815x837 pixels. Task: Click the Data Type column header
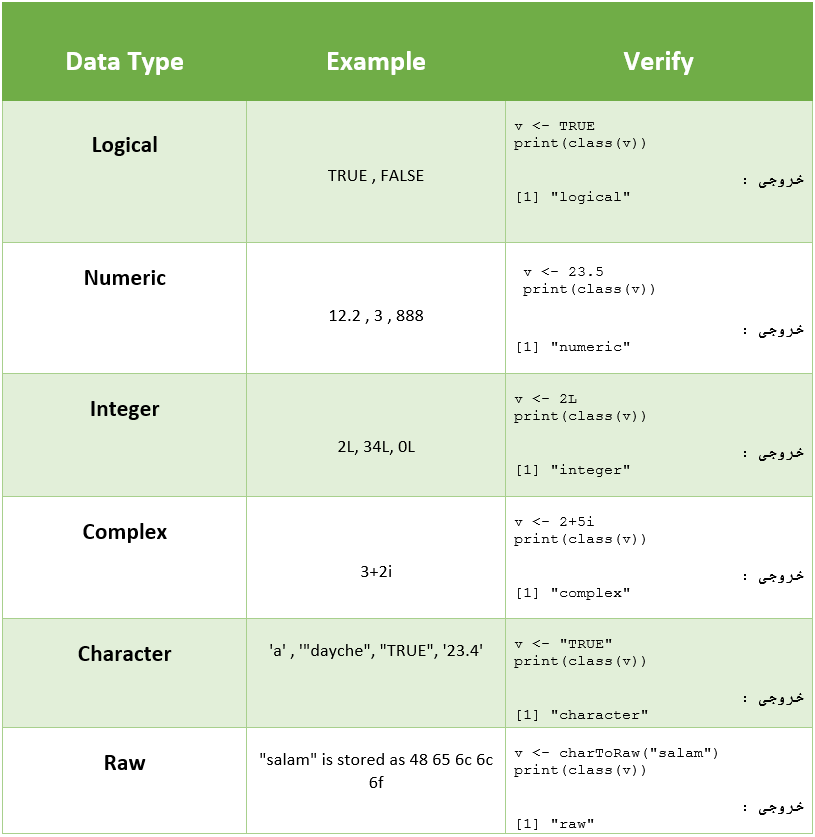(124, 62)
